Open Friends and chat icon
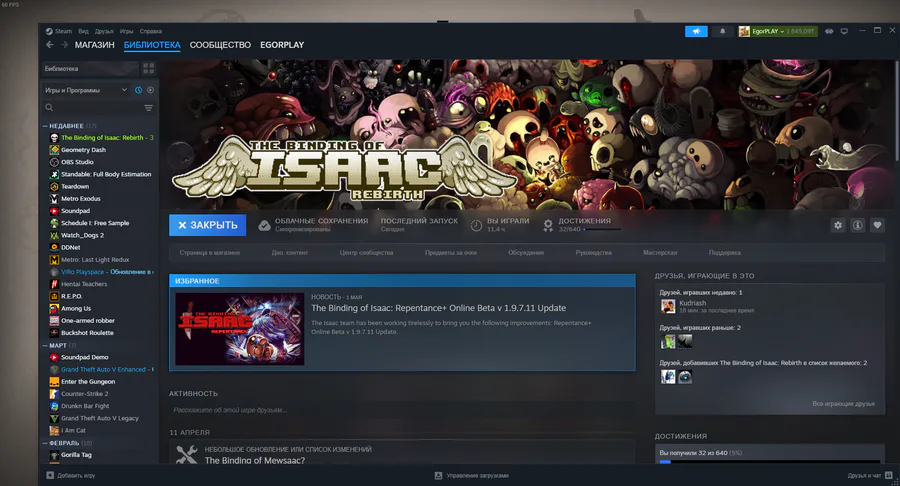This screenshot has height=486, width=900. (889, 475)
